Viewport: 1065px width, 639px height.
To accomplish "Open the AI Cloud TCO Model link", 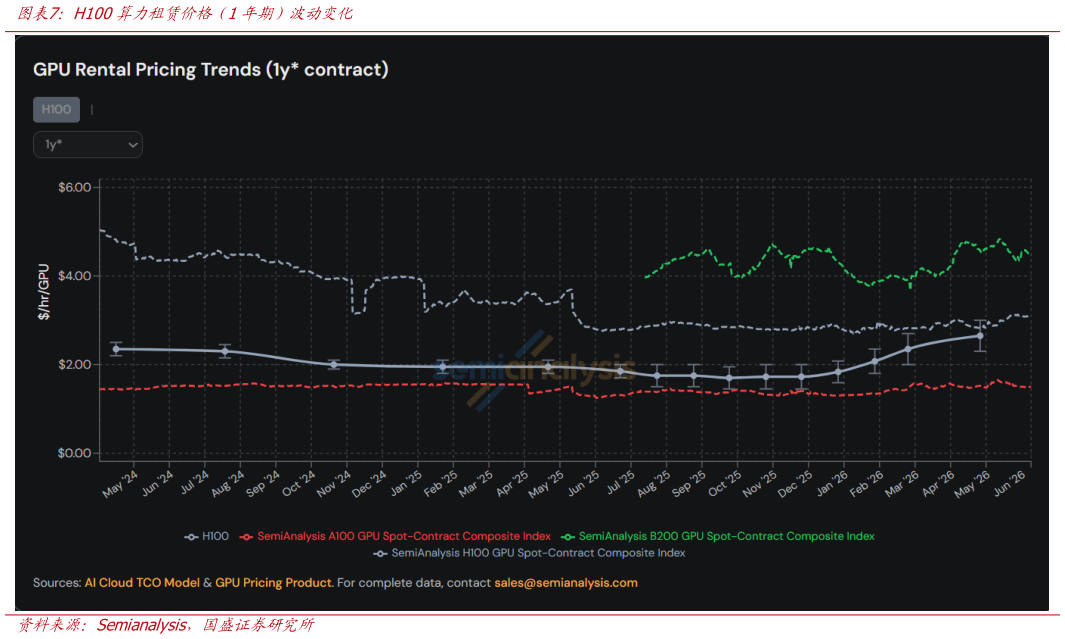I will point(142,583).
